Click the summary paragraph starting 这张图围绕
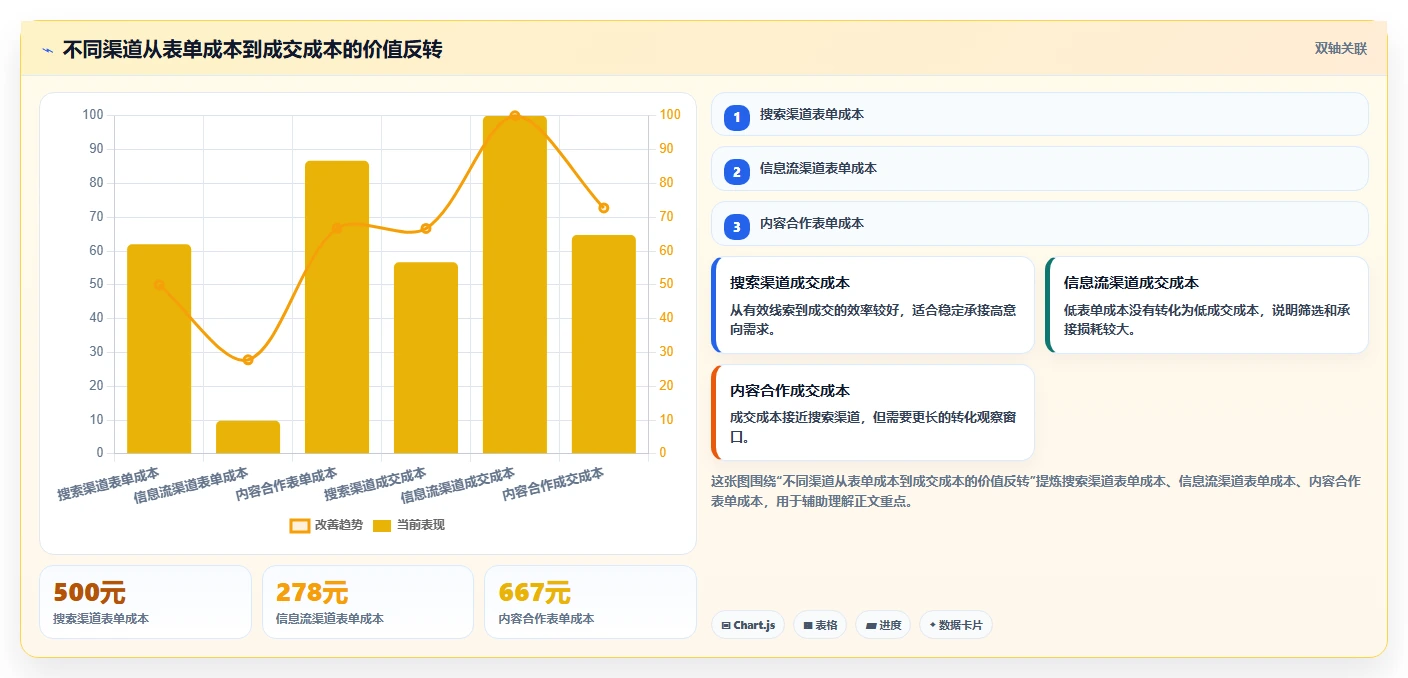This screenshot has width=1408, height=678. [1035, 491]
